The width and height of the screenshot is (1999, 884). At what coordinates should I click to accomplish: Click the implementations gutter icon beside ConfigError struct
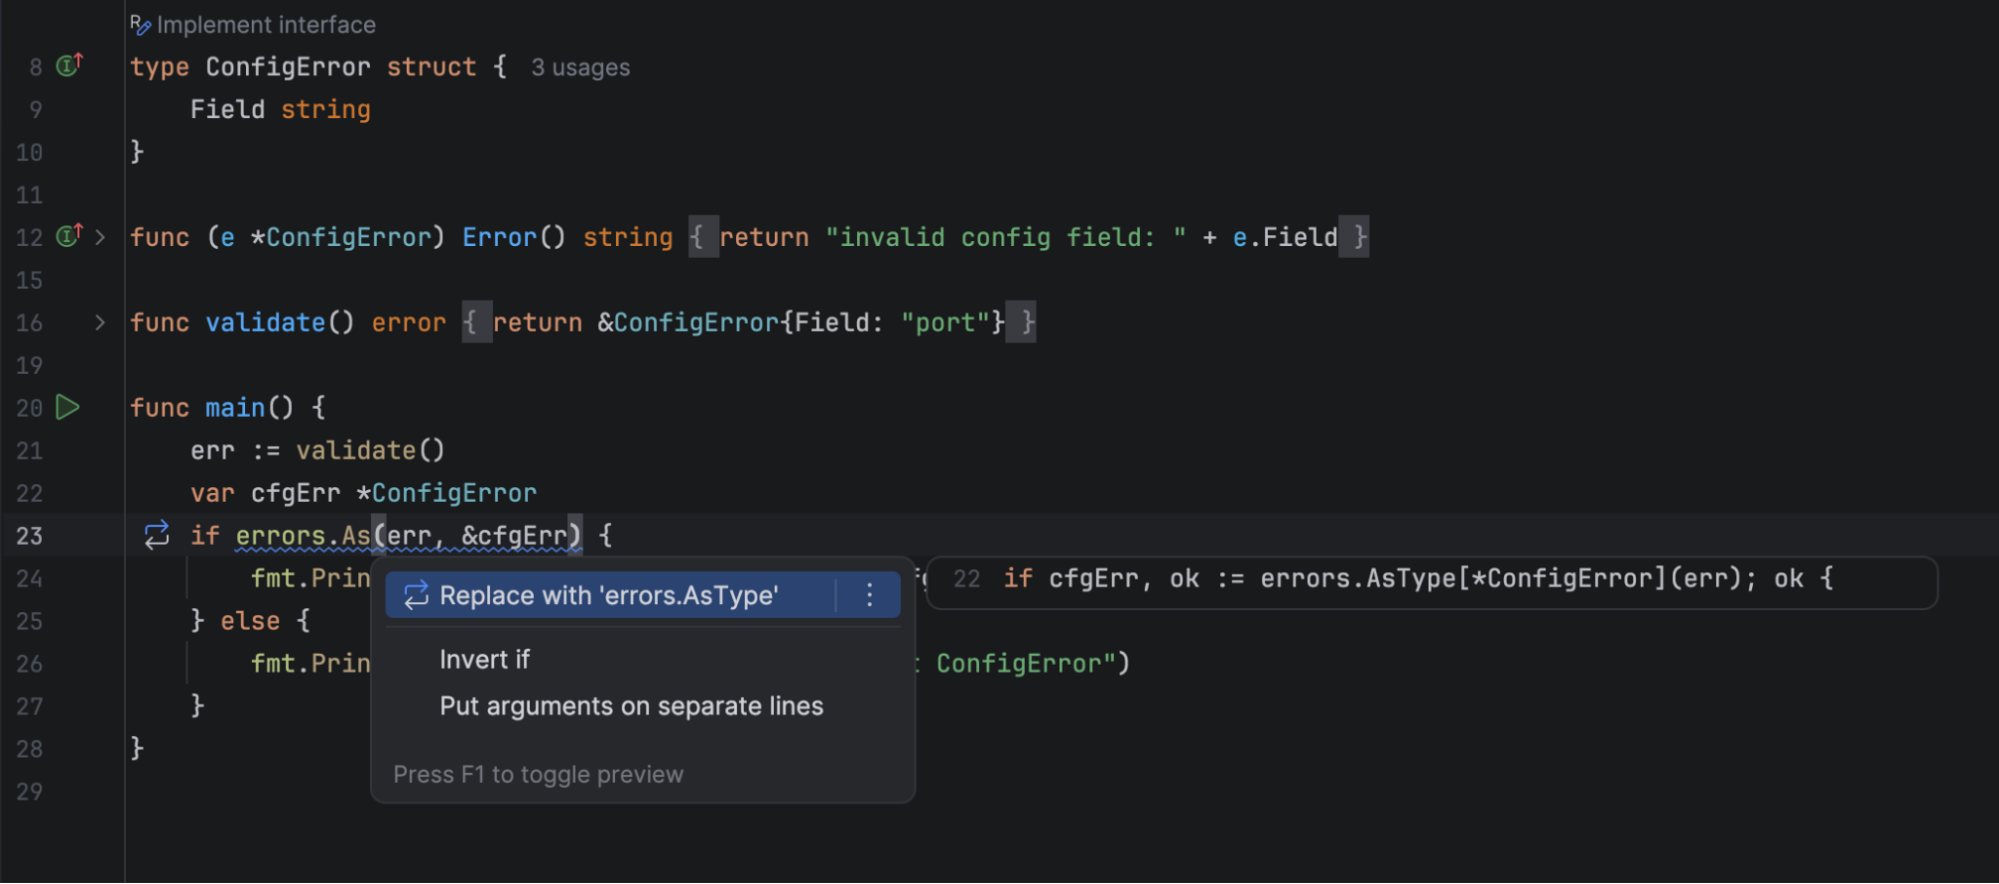[x=69, y=66]
